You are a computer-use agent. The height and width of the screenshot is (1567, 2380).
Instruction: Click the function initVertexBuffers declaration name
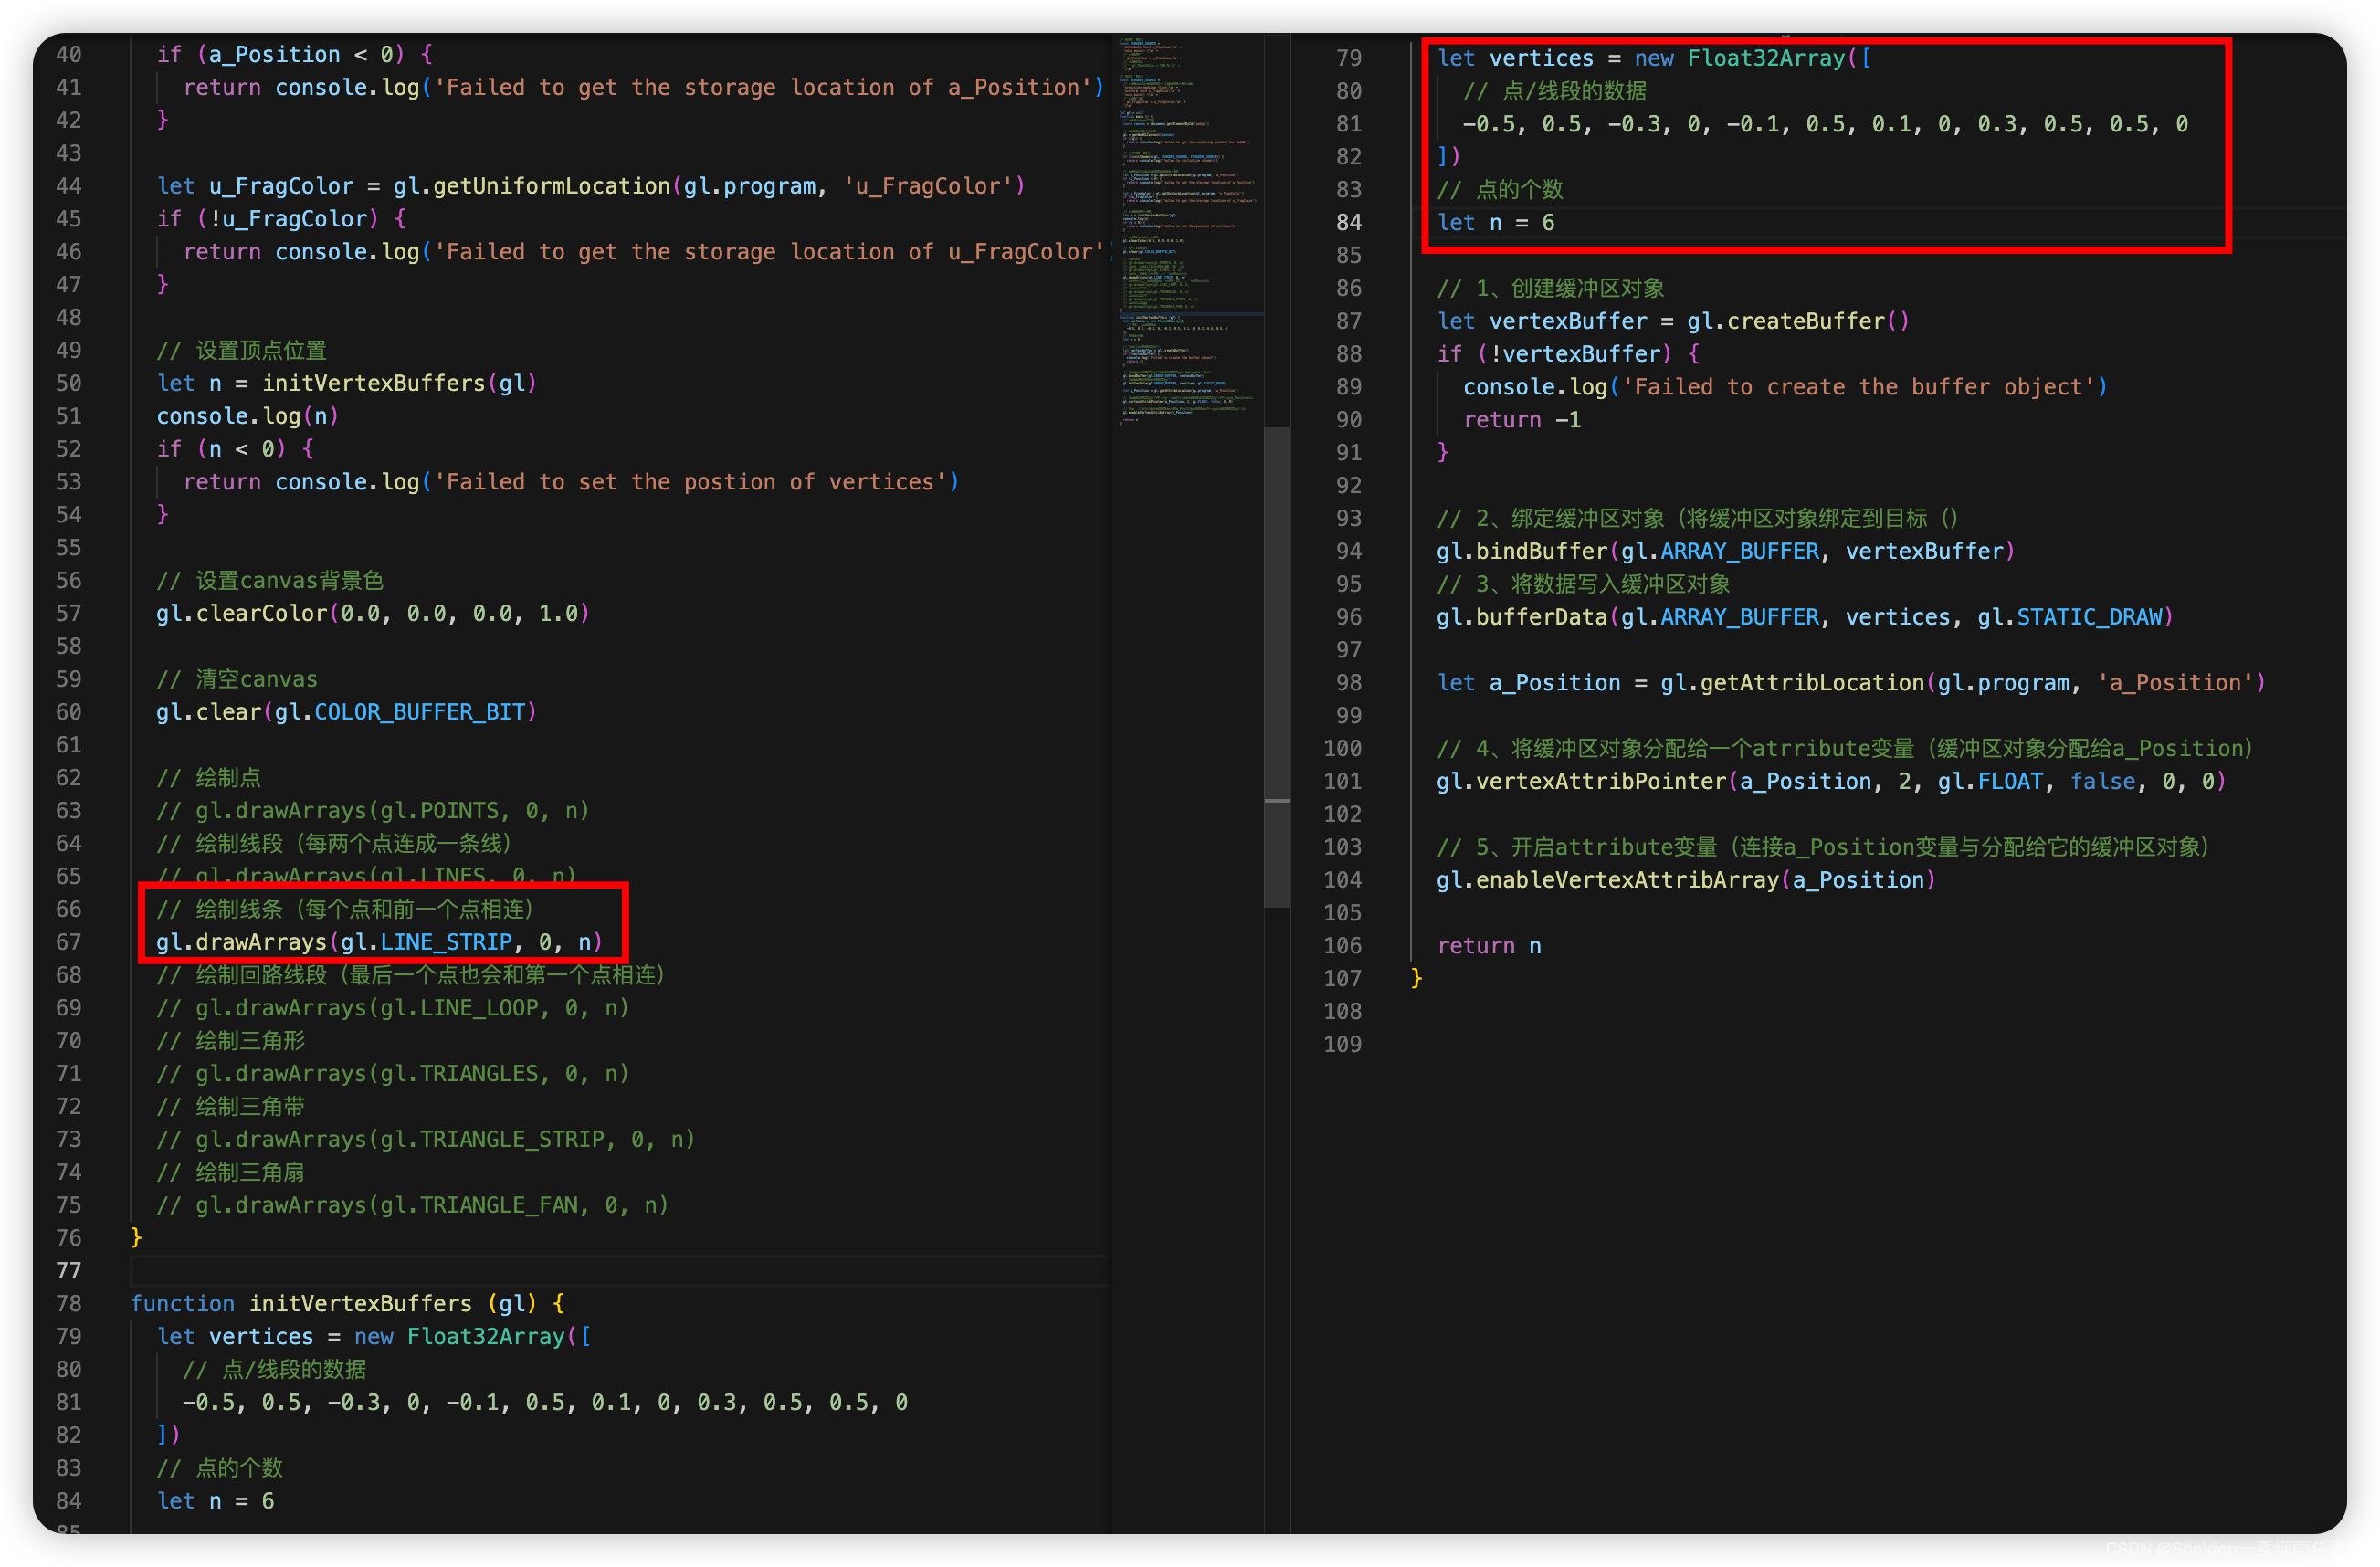click(x=360, y=1303)
